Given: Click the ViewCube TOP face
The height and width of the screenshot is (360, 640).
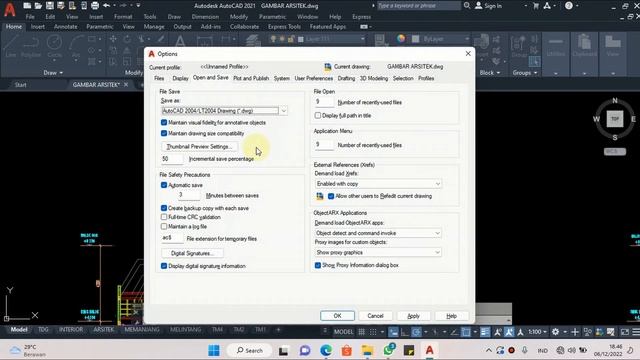Looking at the screenshot, I should click(x=615, y=119).
